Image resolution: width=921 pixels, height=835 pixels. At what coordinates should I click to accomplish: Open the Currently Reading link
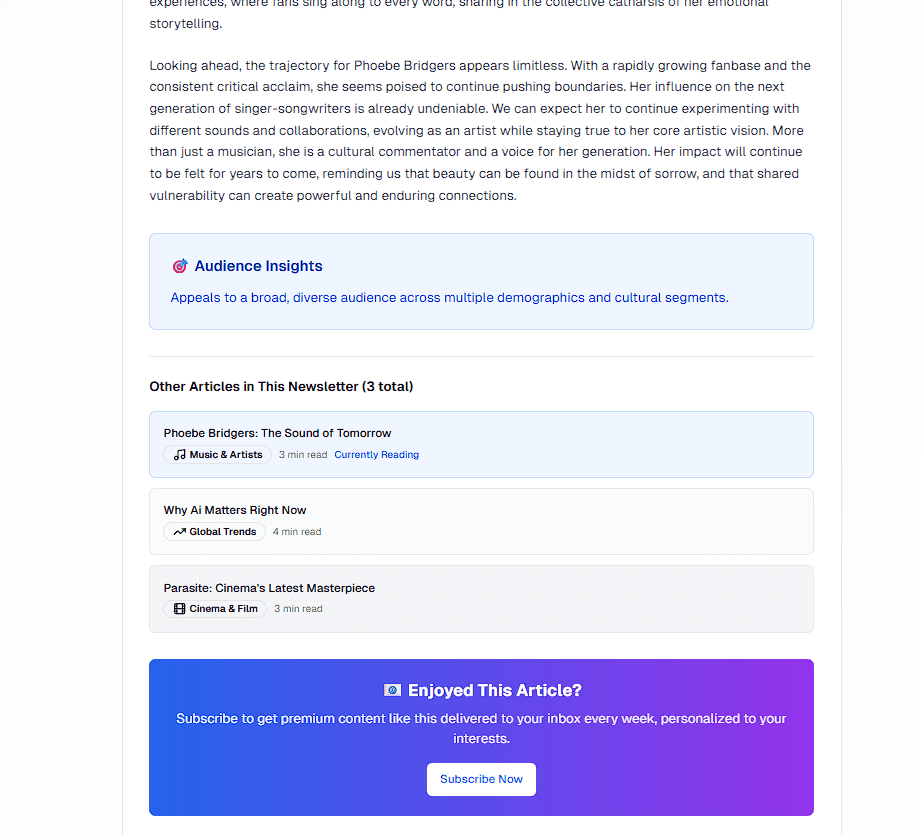point(376,454)
